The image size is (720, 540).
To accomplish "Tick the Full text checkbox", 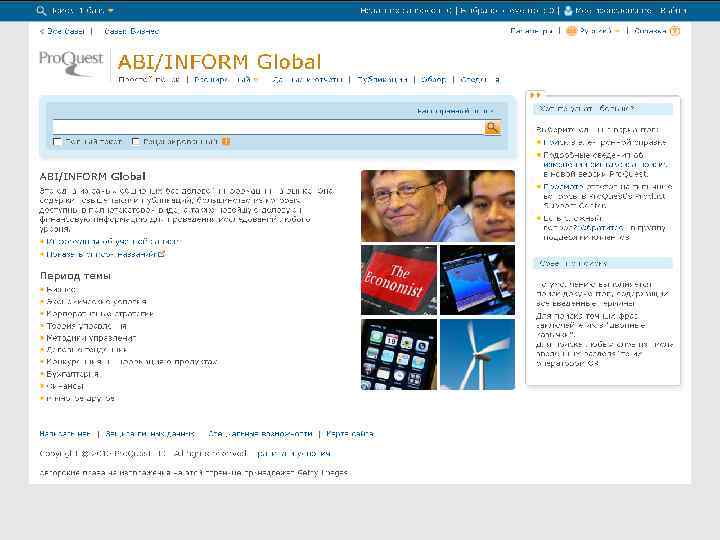I will tap(57, 141).
